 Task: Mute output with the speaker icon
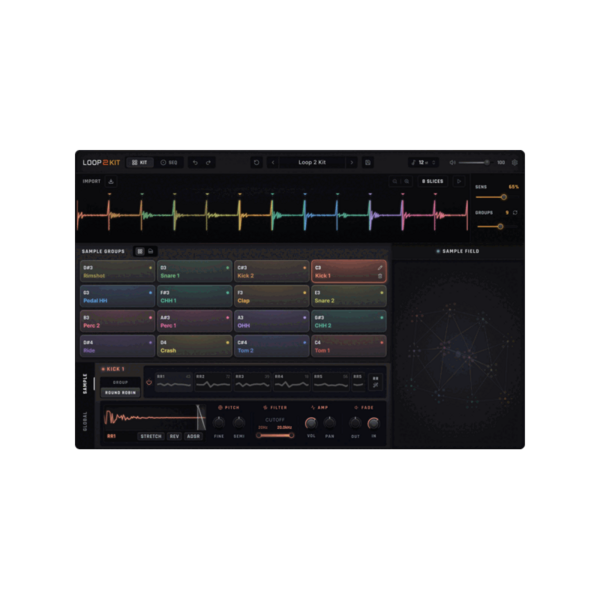tap(452, 163)
